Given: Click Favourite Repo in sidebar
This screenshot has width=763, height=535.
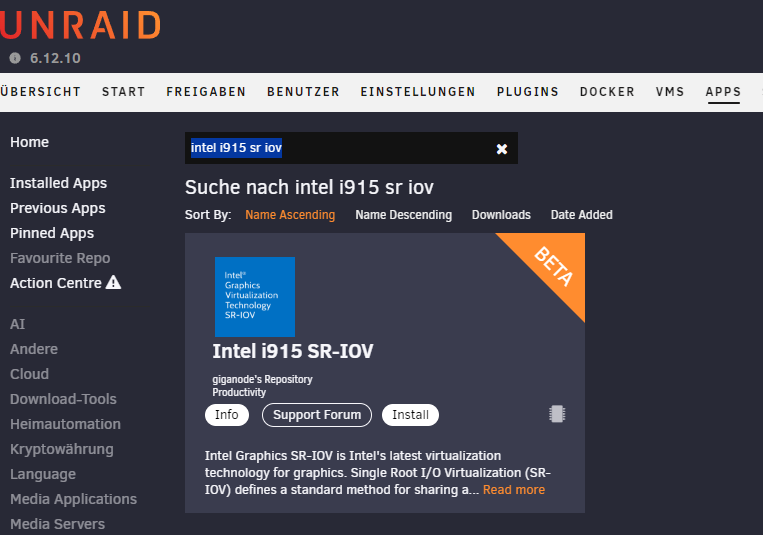Looking at the screenshot, I should 60,258.
